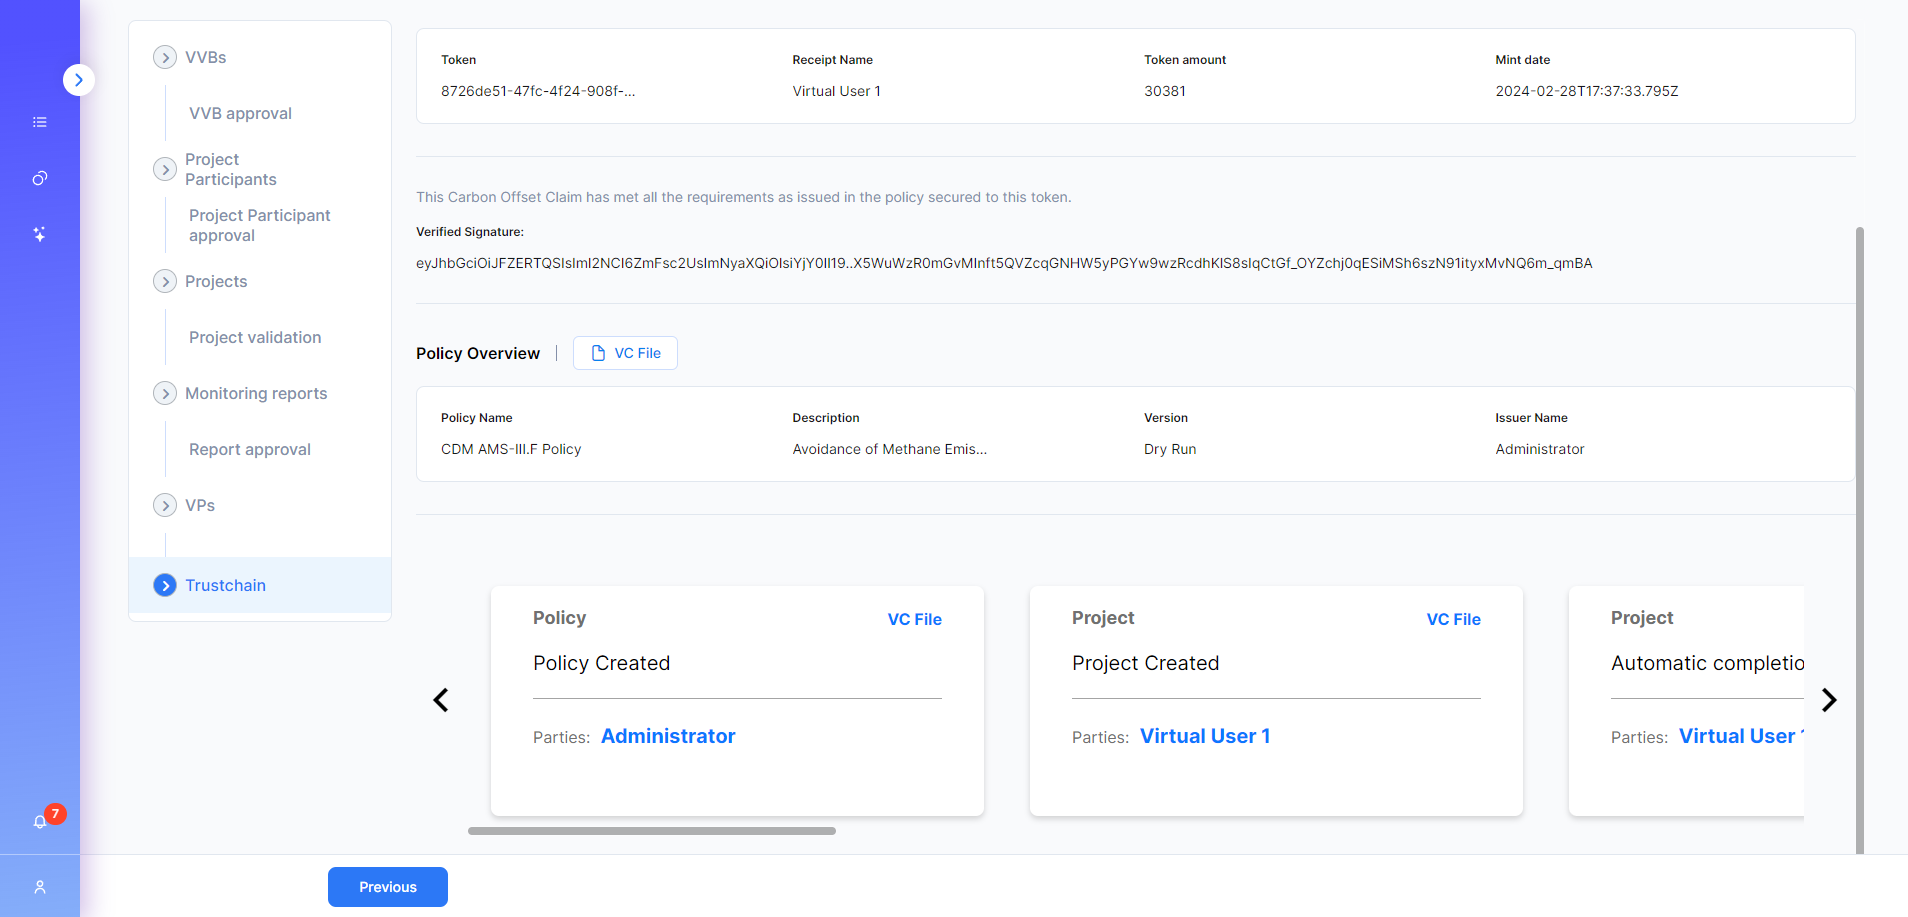The width and height of the screenshot is (1908, 917).
Task: Click the sparkle icon in sidebar
Action: click(x=40, y=234)
